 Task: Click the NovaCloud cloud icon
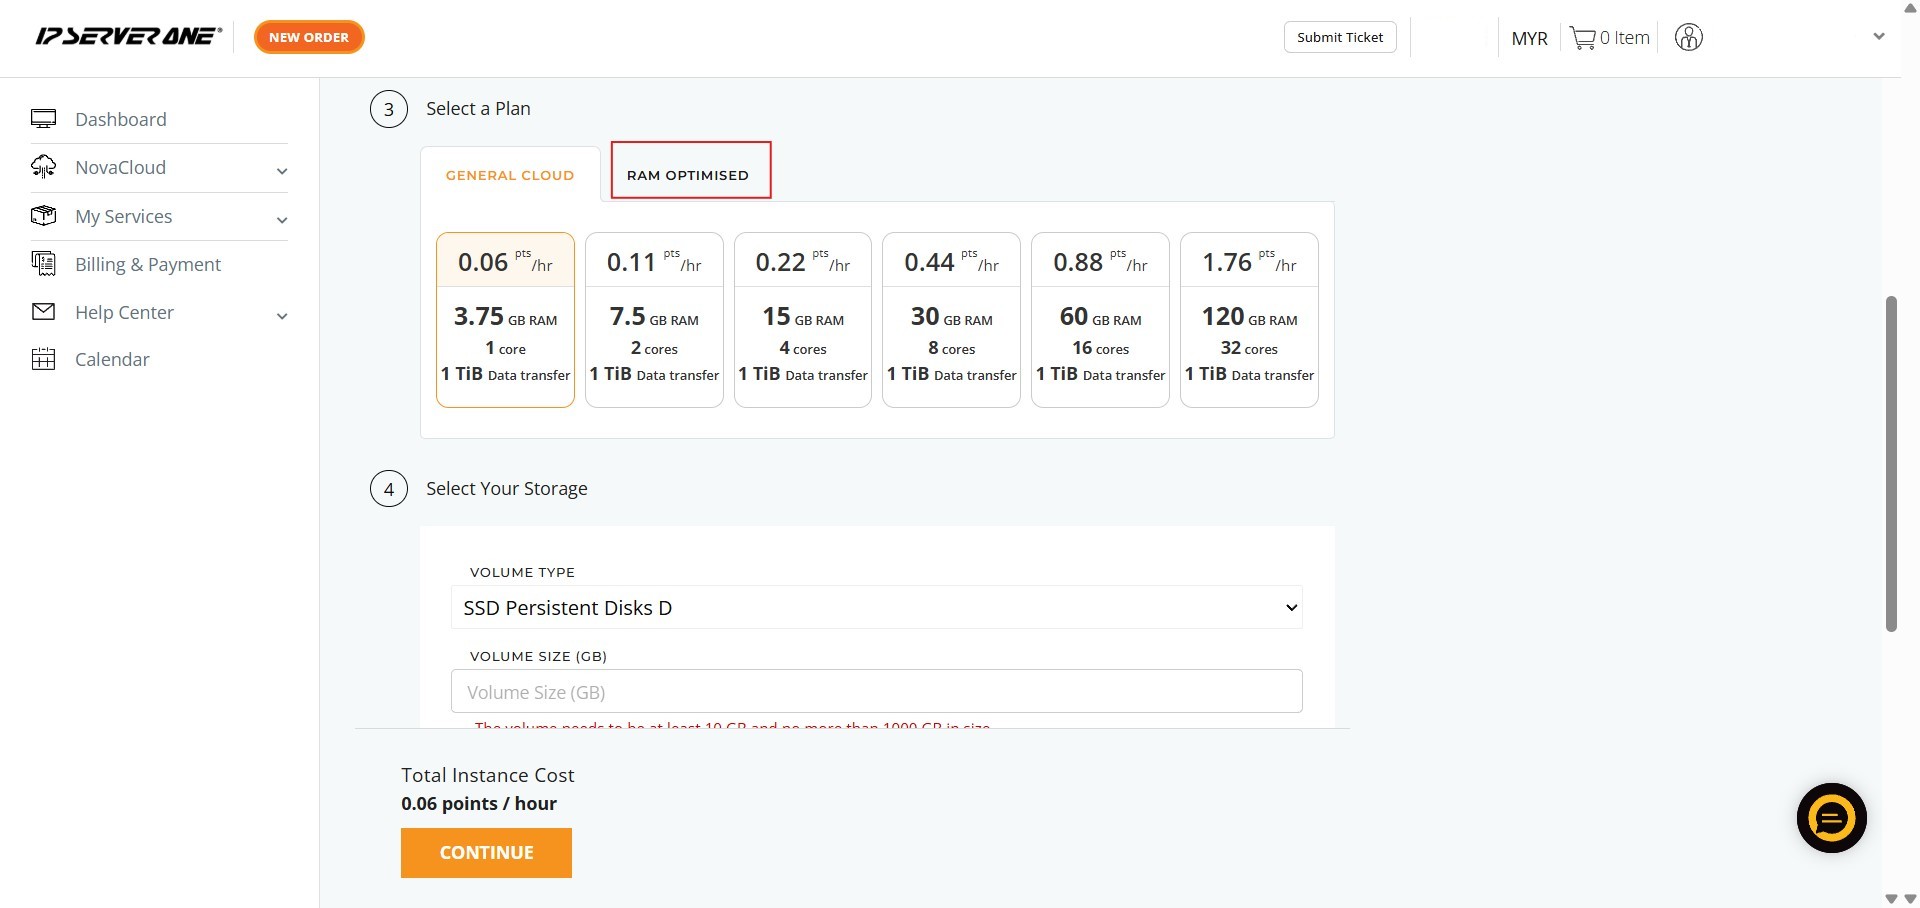(x=43, y=167)
